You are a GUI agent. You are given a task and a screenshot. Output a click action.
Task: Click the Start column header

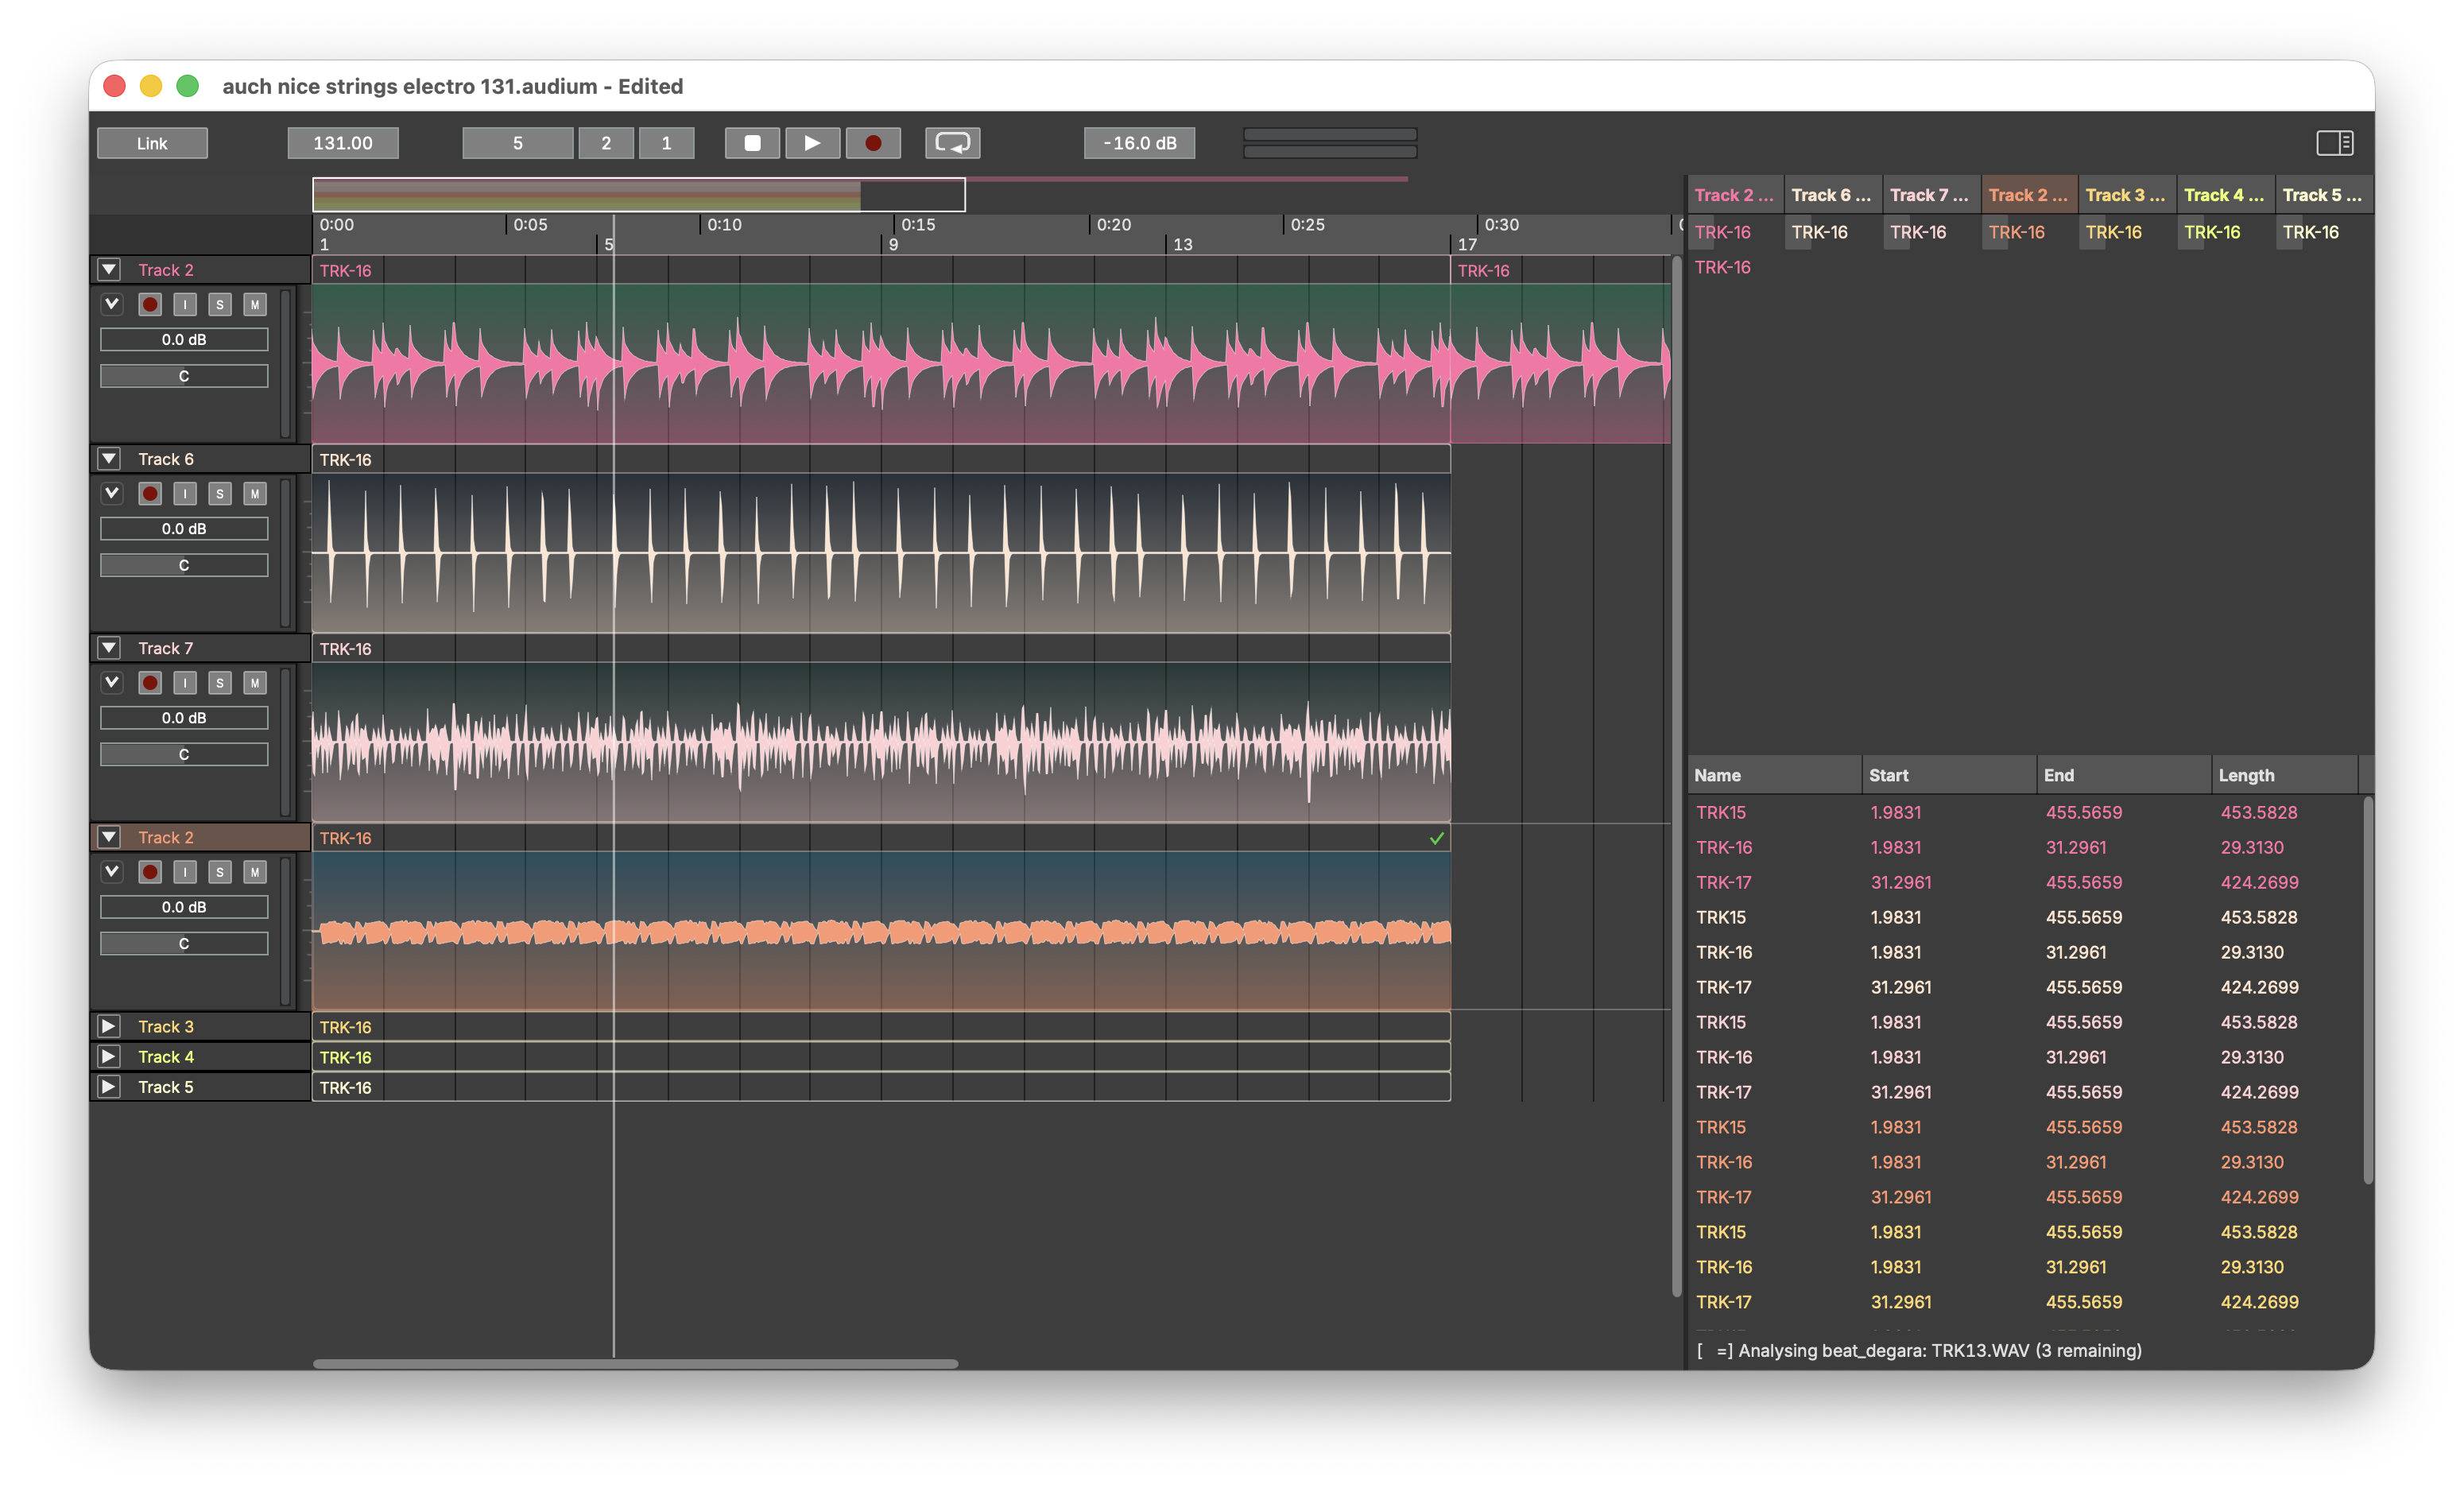(1948, 775)
